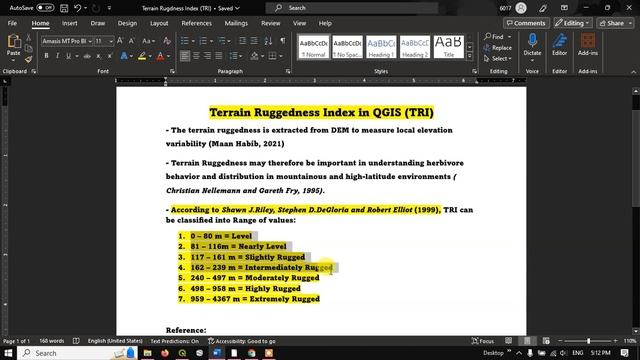The width and height of the screenshot is (640, 360).
Task: Switch to the Review tab
Action: tap(271, 23)
